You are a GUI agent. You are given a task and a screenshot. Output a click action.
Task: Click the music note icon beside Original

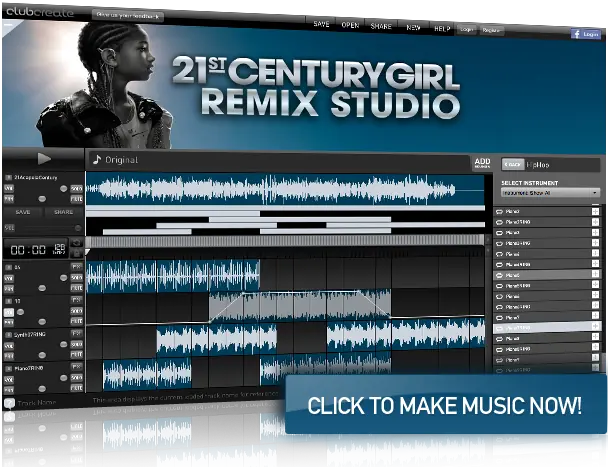click(97, 159)
